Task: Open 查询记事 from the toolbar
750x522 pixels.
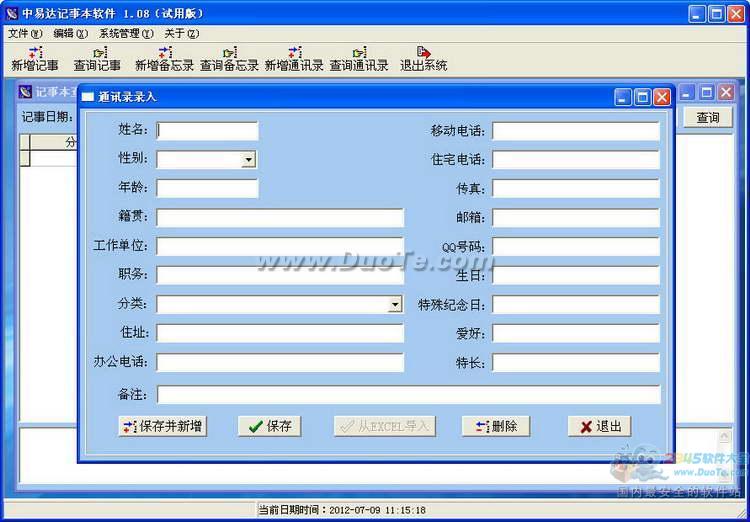Action: (97, 58)
